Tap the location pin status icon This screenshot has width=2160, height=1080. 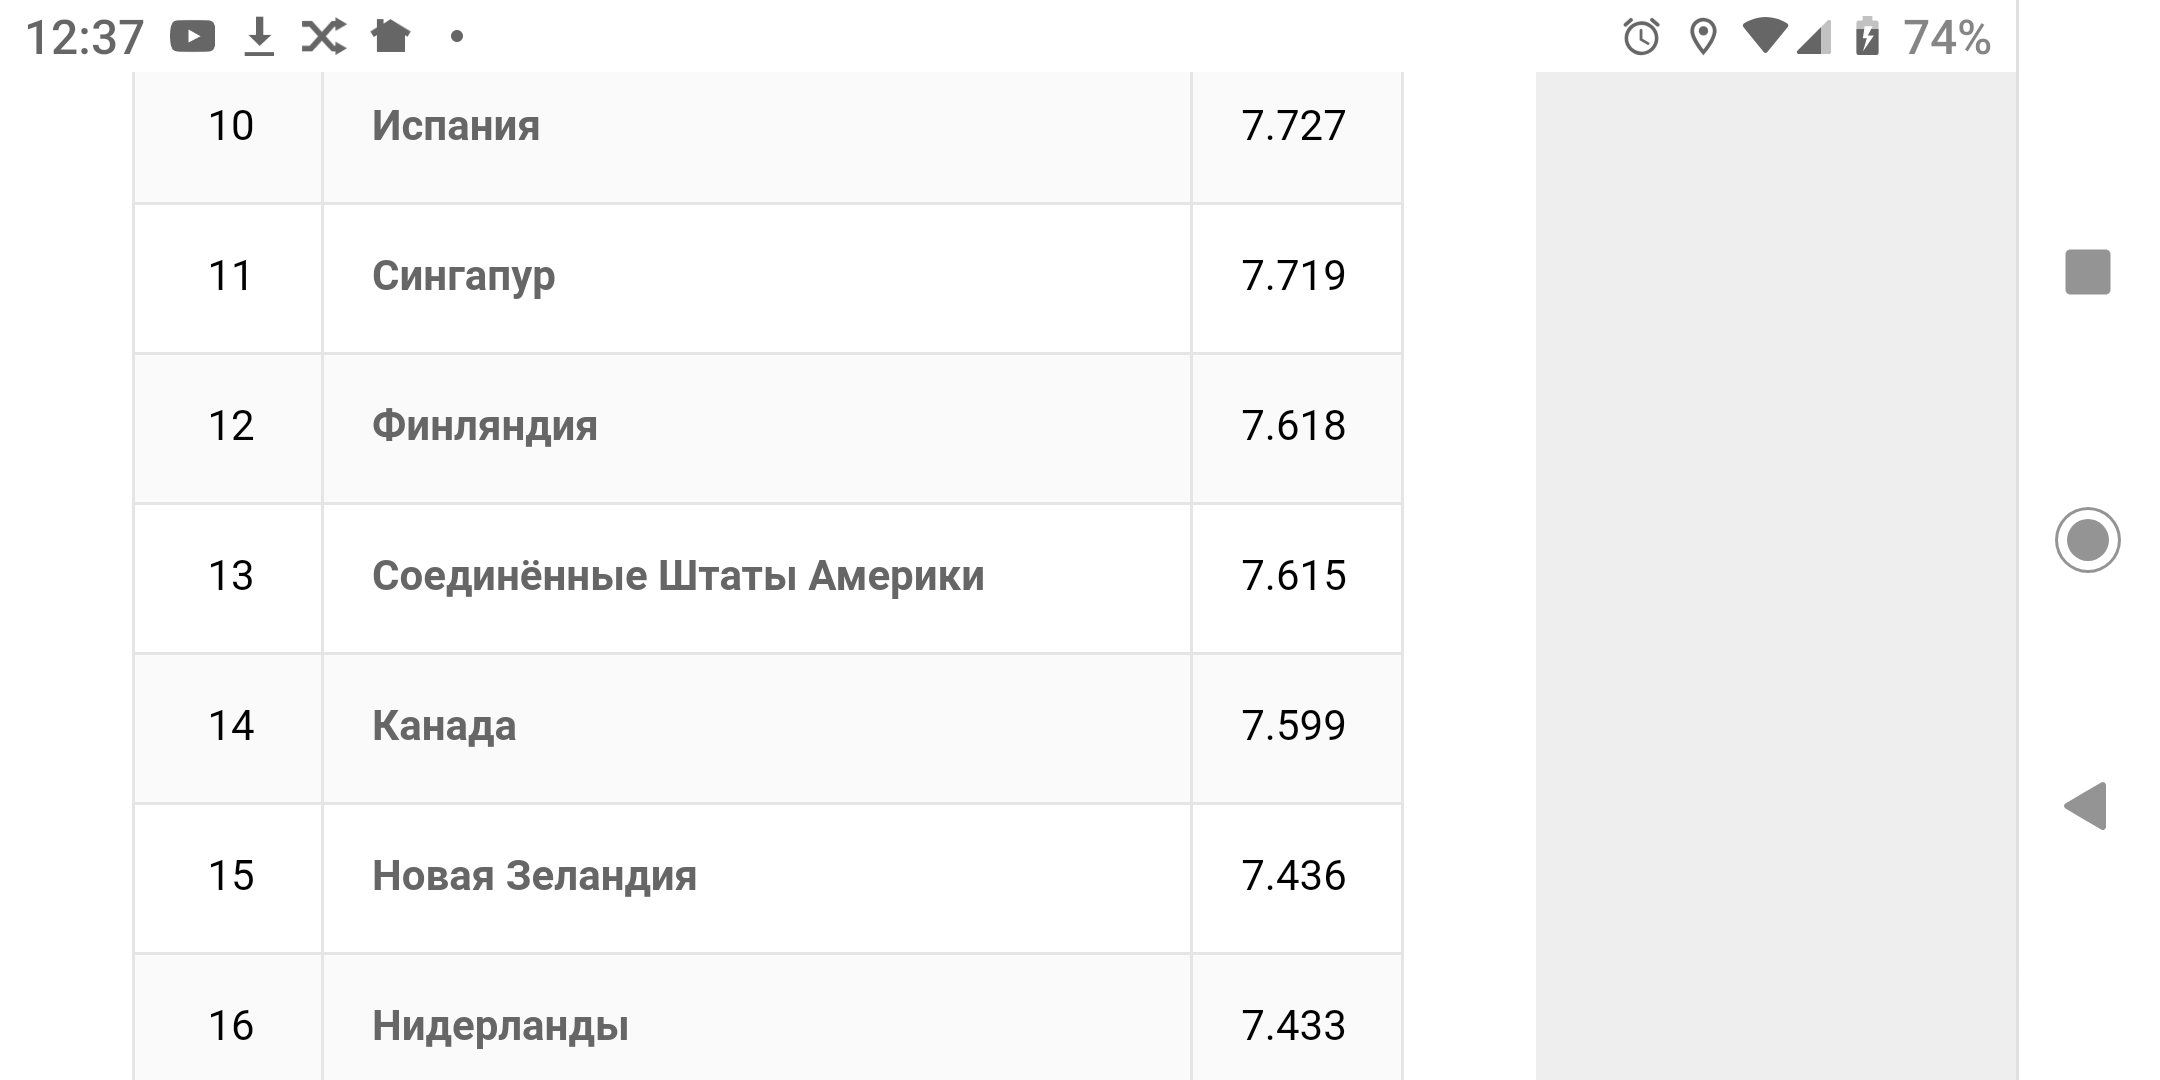coord(1702,37)
